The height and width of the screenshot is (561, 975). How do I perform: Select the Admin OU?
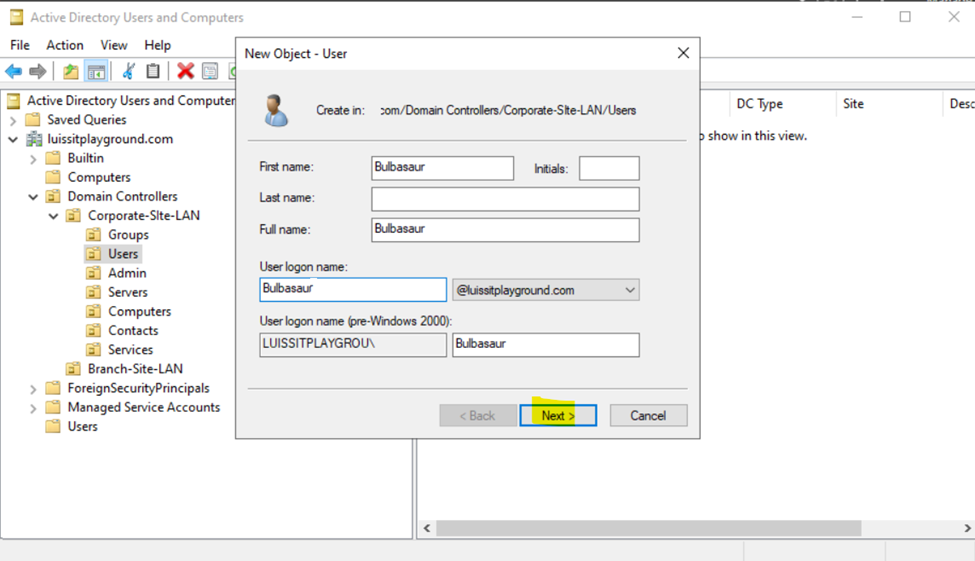[x=127, y=273]
